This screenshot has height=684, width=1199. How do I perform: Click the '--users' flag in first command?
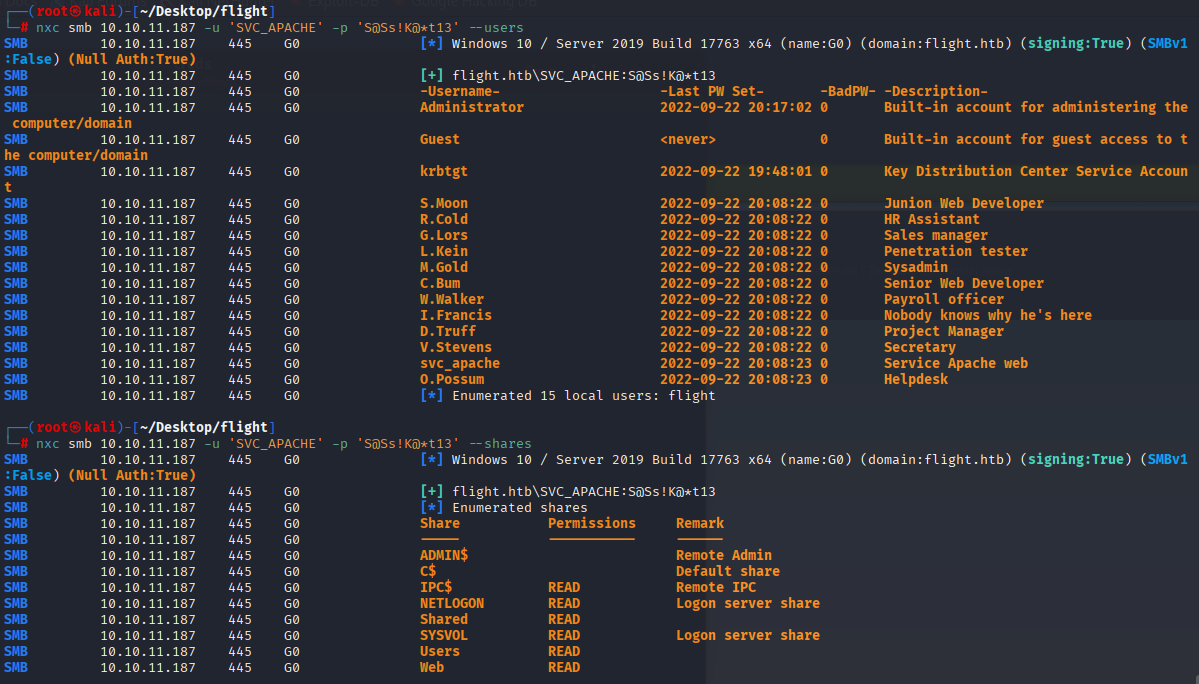496,28
